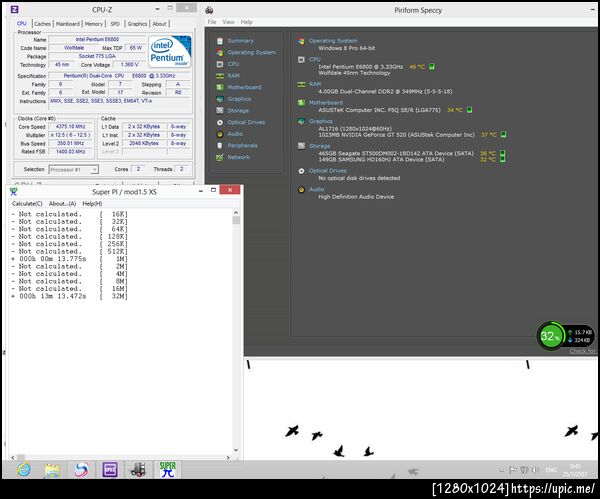
Task: Open the About...(A) menu in Super PI
Action: point(62,204)
